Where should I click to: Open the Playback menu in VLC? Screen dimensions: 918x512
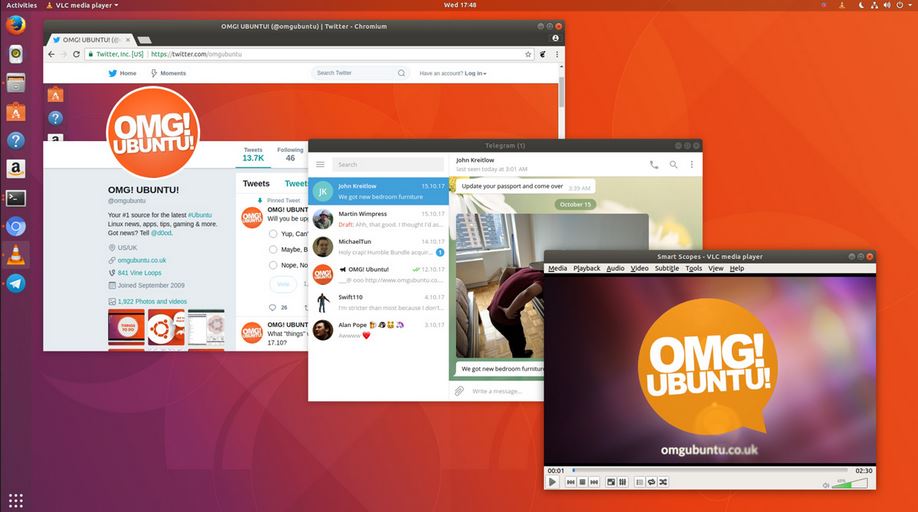(x=586, y=269)
